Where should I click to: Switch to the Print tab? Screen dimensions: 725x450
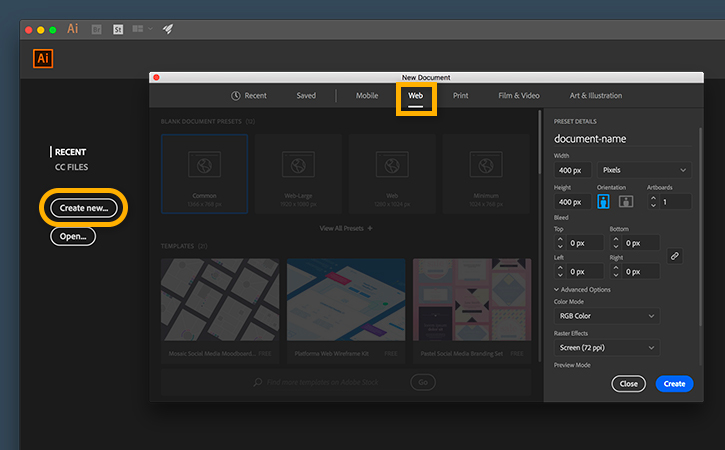click(x=460, y=96)
